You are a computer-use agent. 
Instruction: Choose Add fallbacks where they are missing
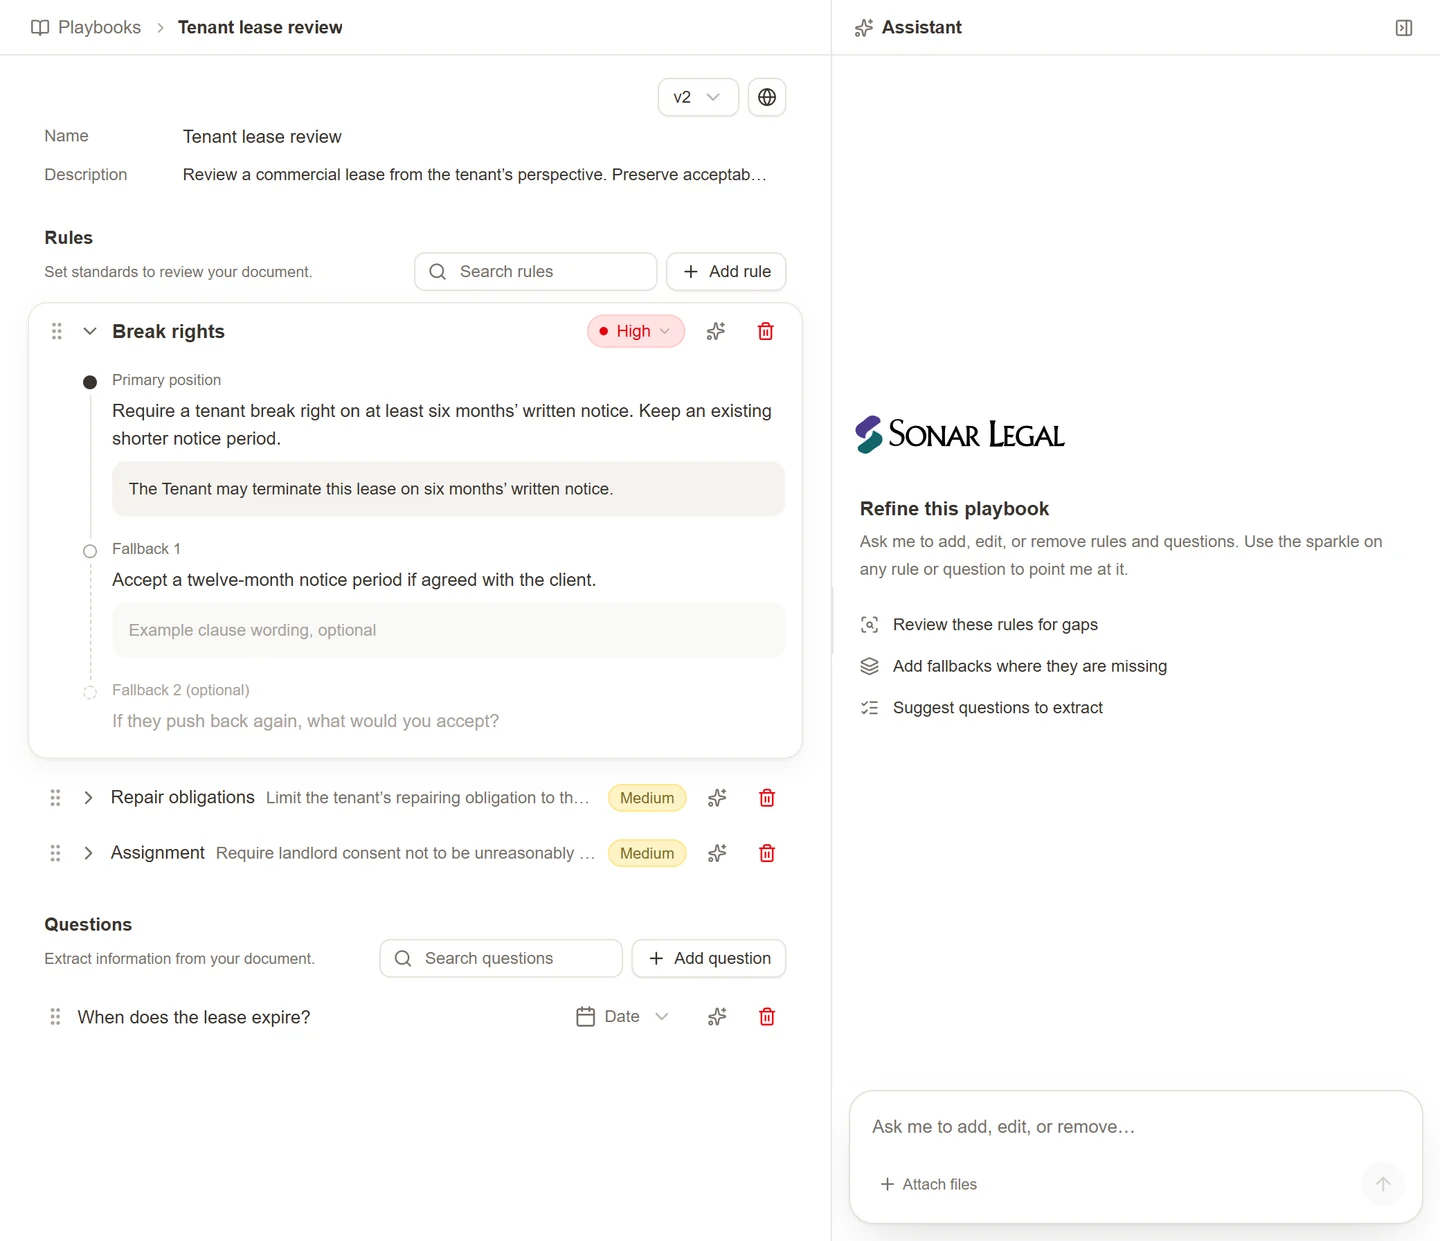pos(1014,666)
